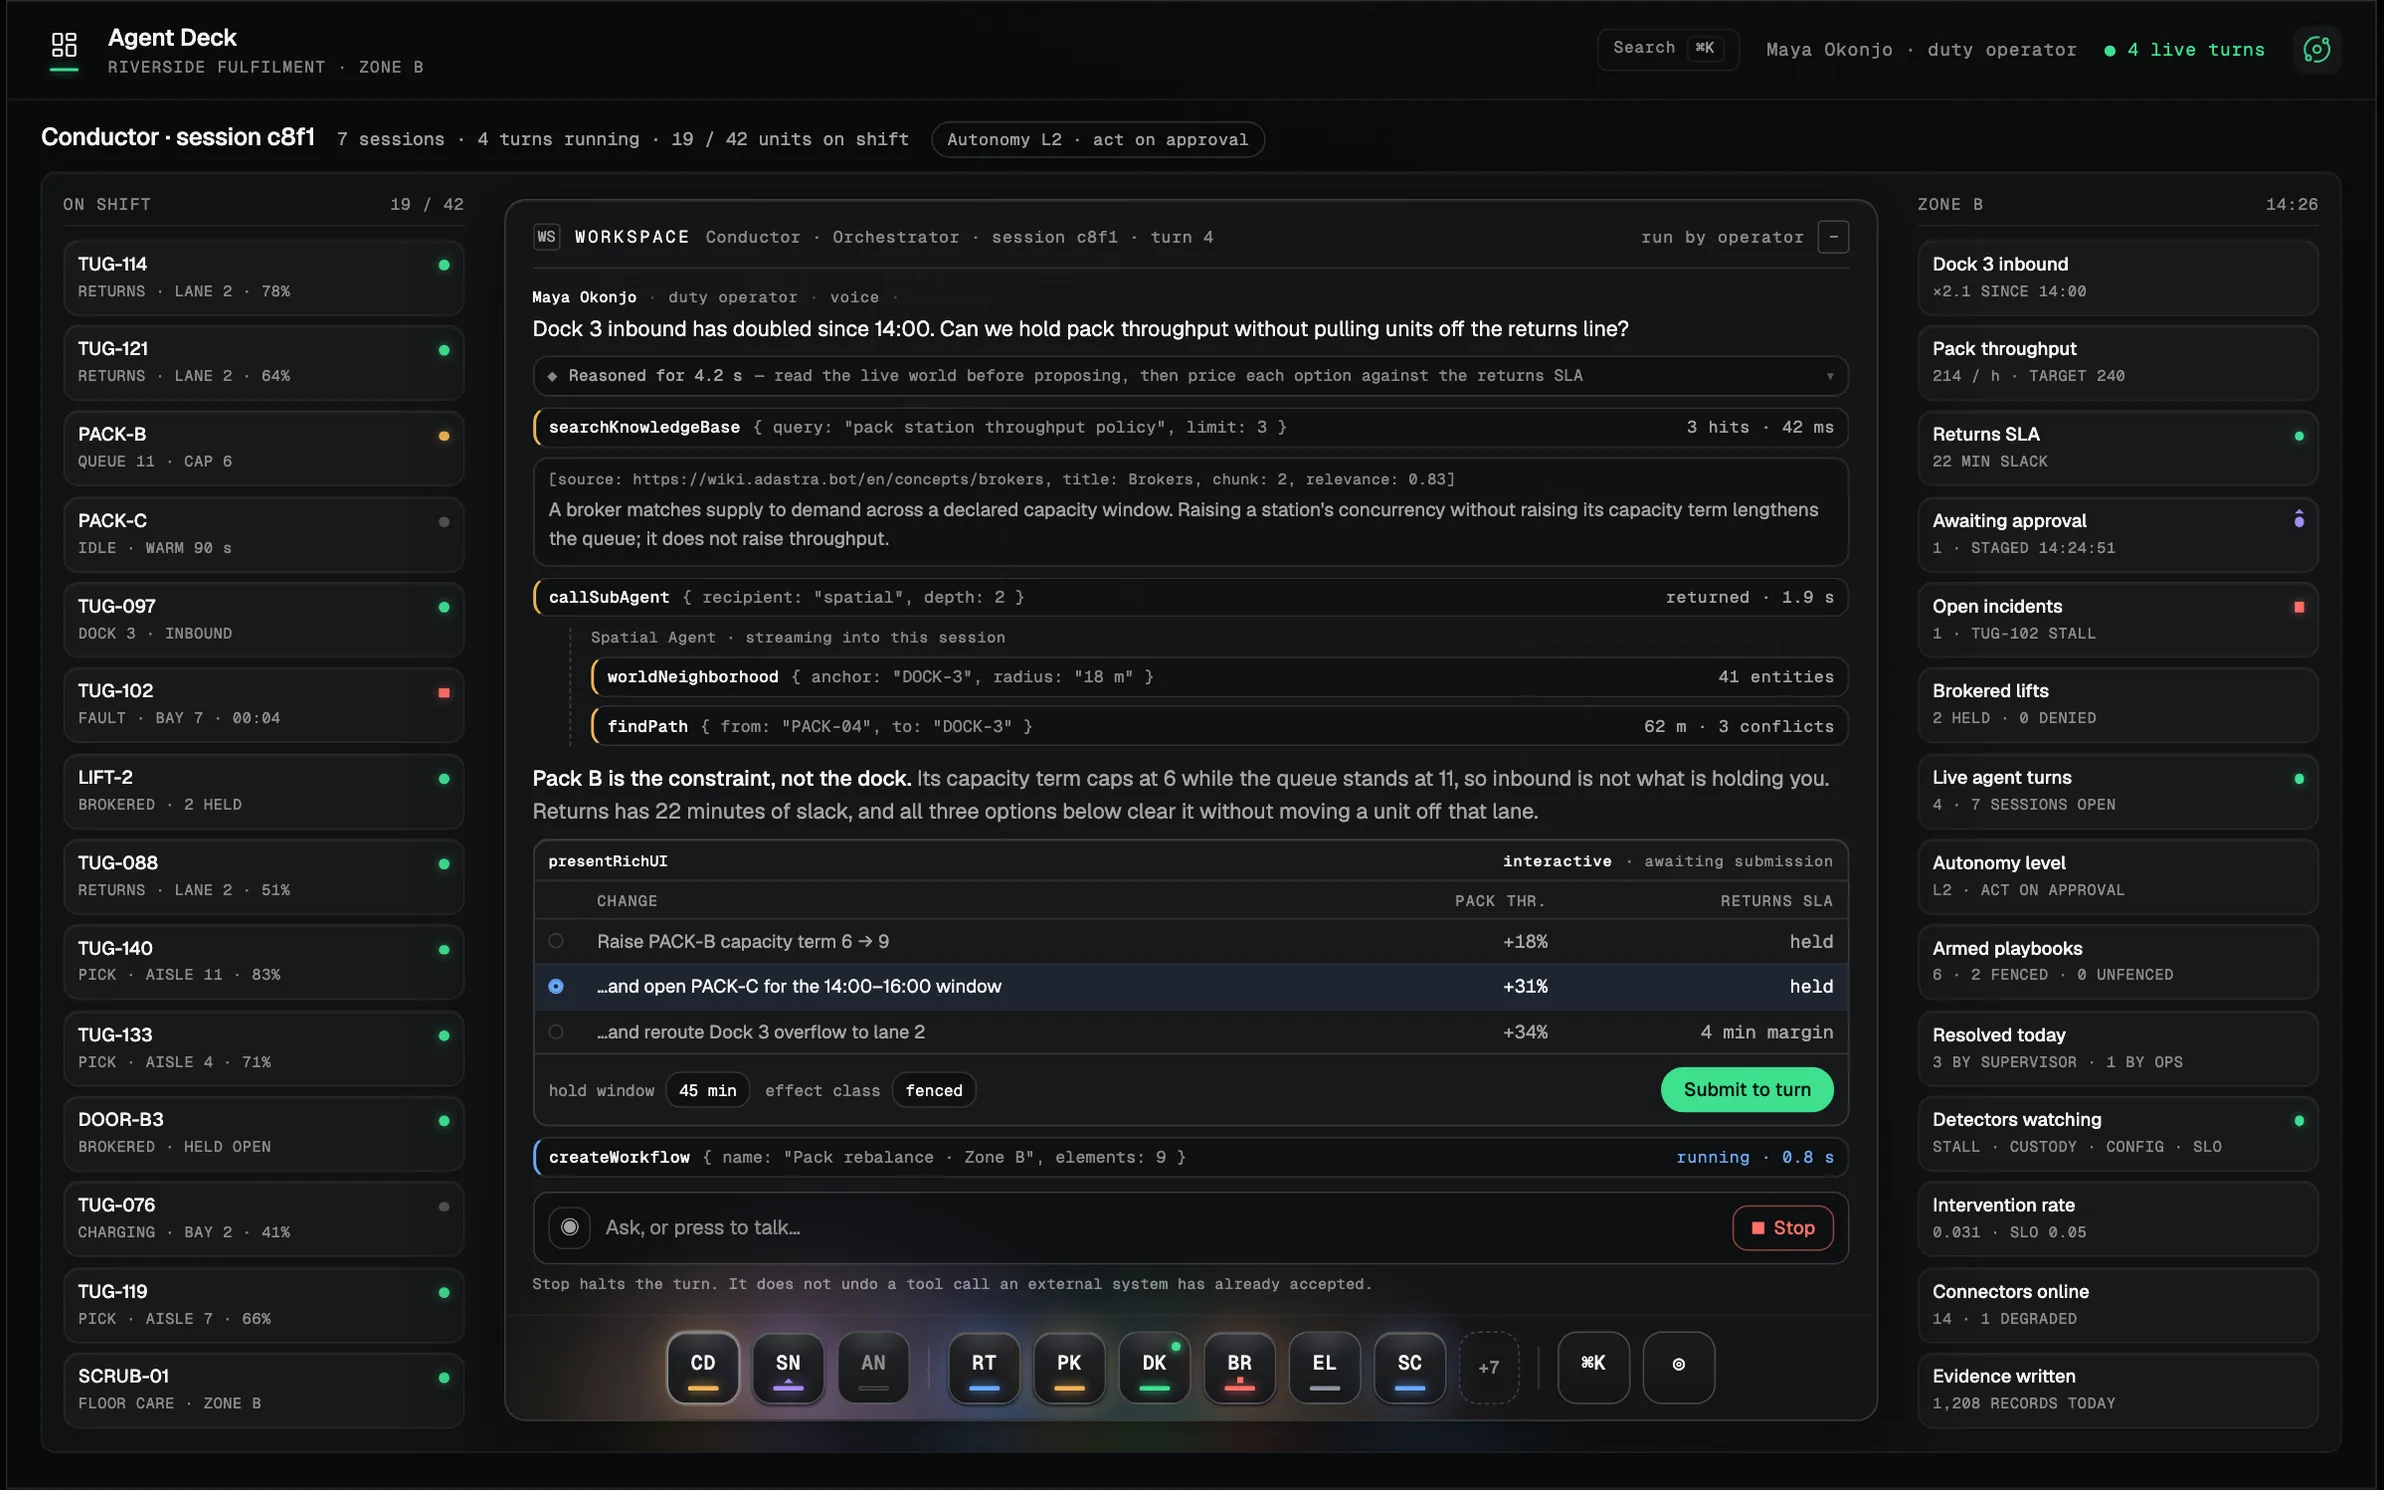2384x1490 pixels.
Task: Expand the Reasoned for 4.2 s row
Action: coord(1190,375)
